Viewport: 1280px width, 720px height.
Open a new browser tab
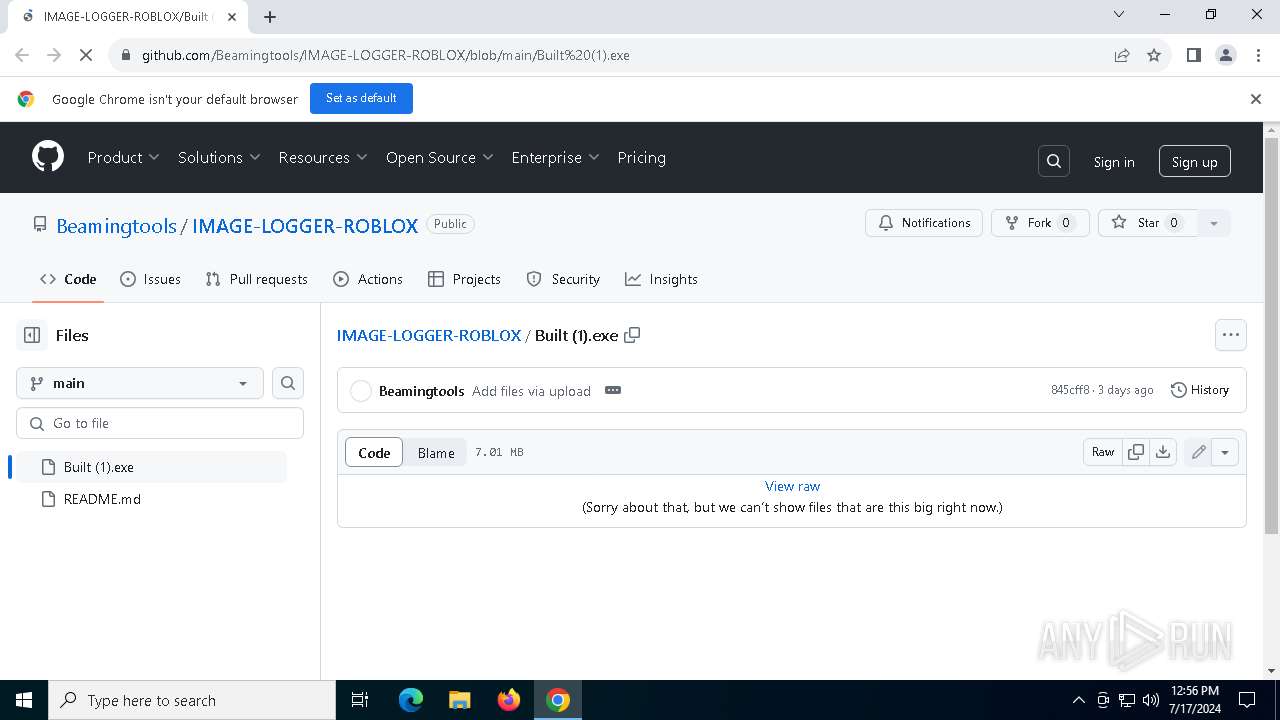270,16
